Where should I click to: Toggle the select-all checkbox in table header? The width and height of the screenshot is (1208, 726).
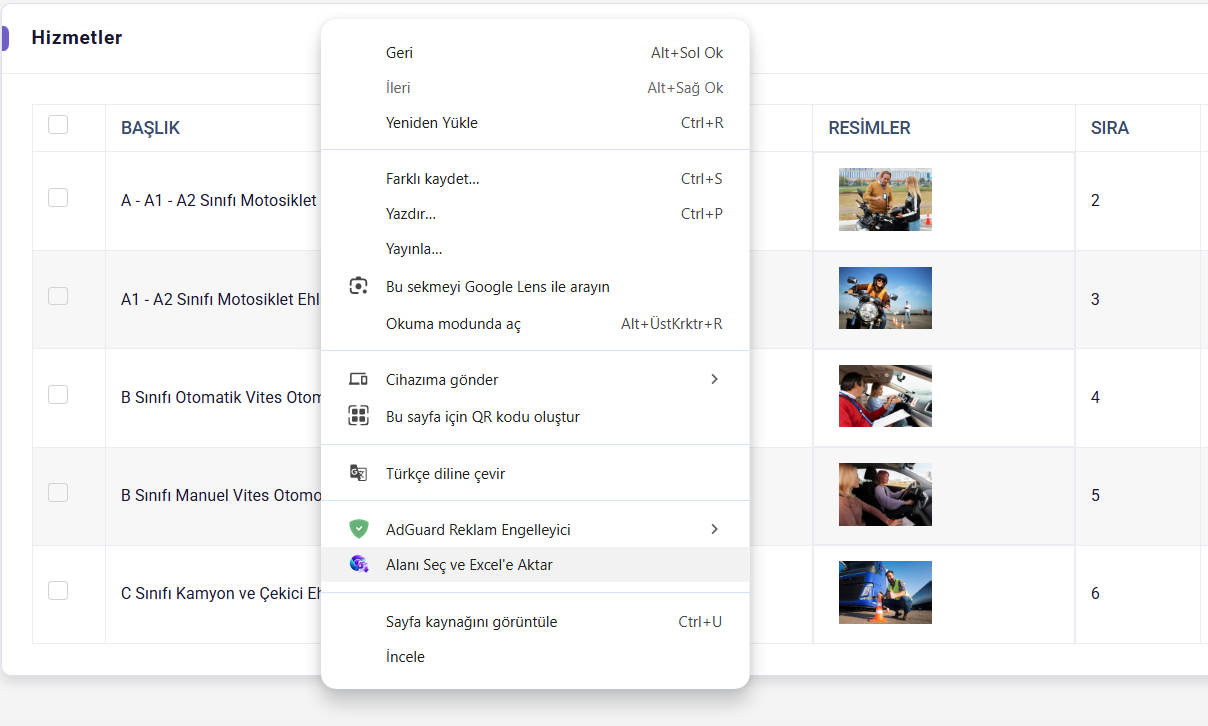(x=58, y=124)
